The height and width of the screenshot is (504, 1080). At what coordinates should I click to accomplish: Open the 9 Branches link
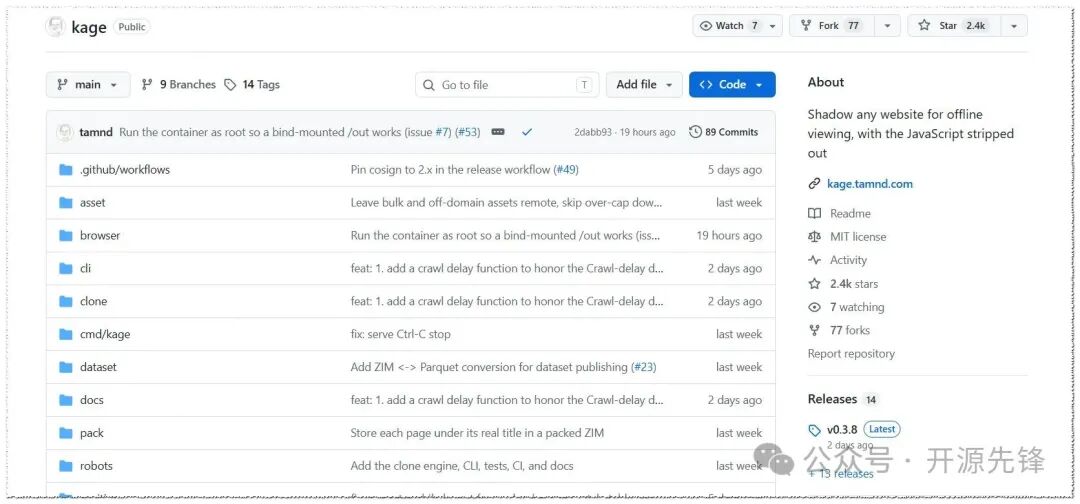click(178, 85)
